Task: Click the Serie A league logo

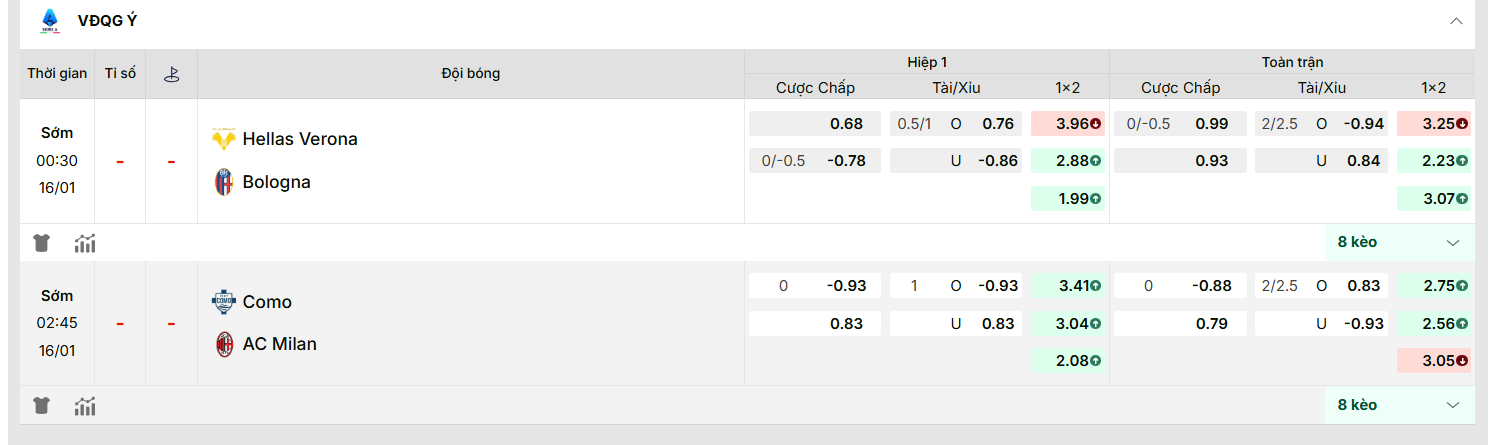Action: (49, 21)
